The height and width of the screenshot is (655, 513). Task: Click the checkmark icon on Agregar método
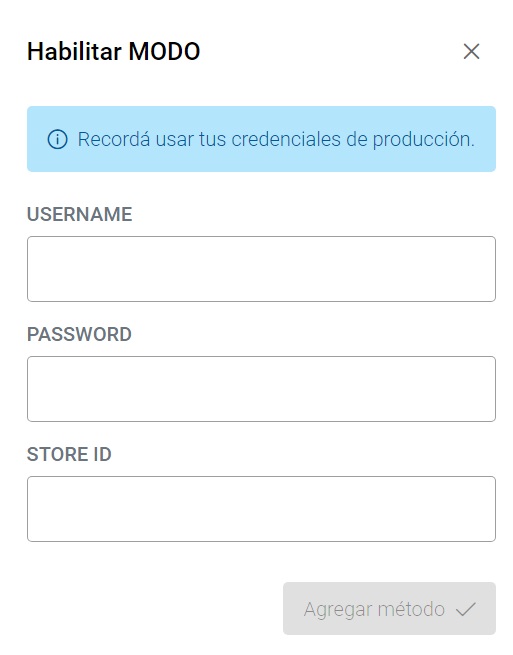[465, 609]
